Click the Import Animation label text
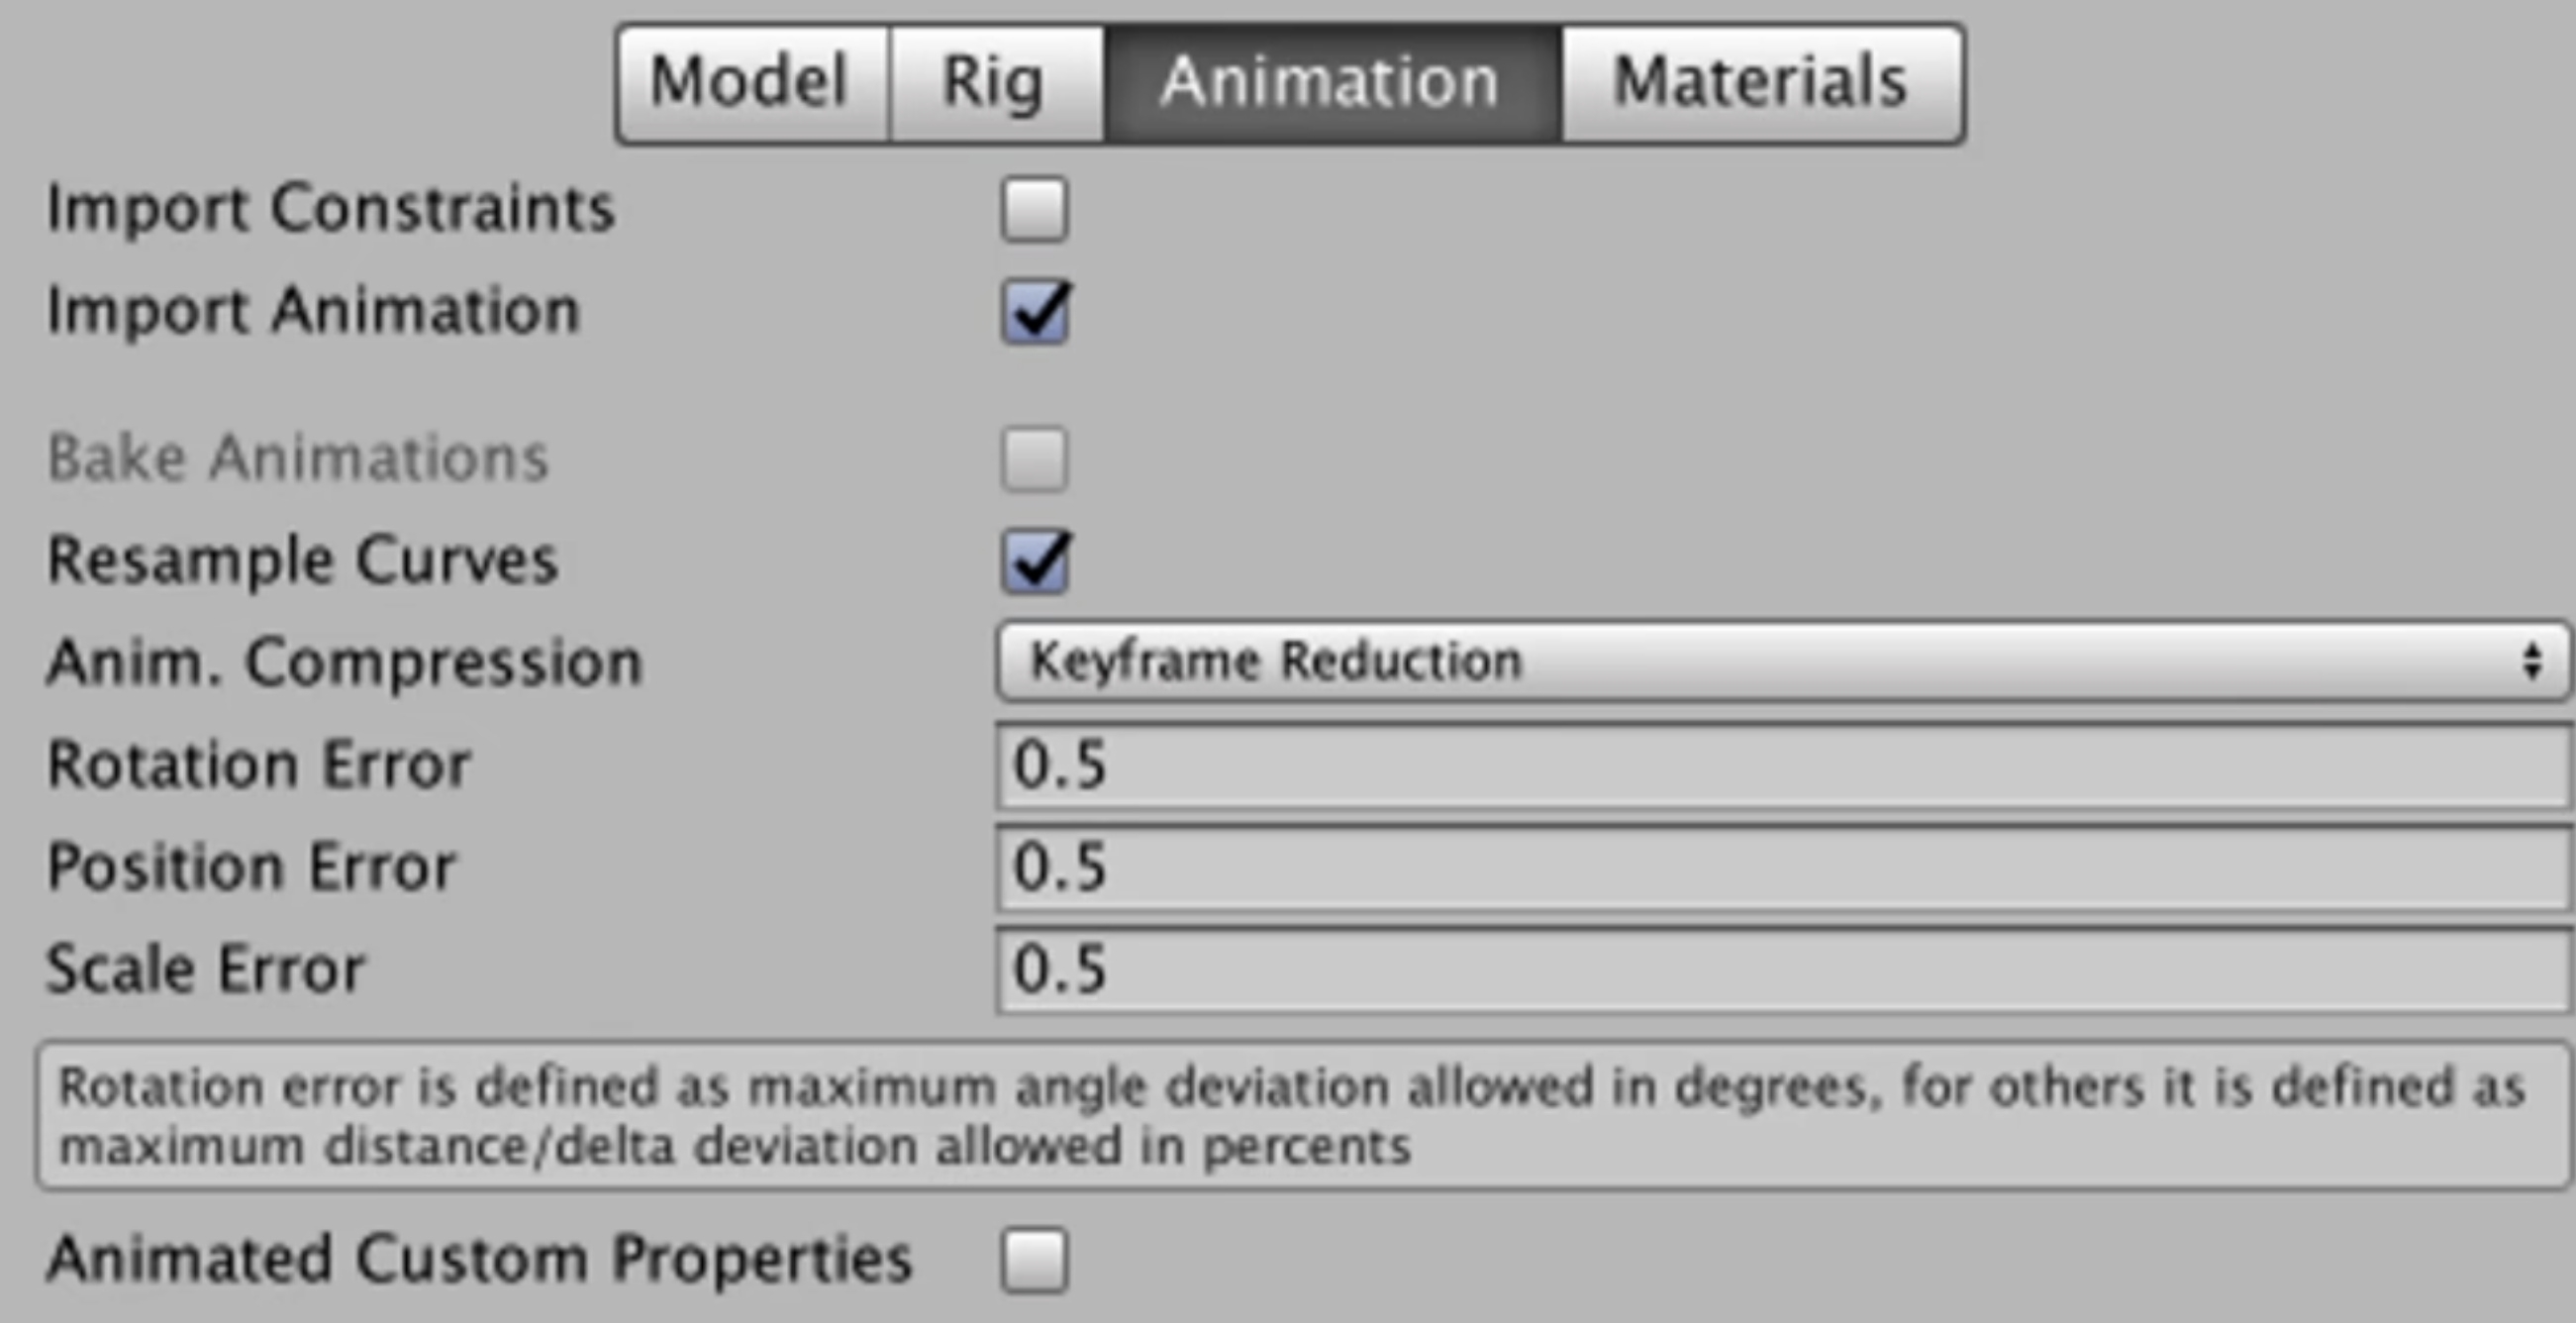 (313, 311)
